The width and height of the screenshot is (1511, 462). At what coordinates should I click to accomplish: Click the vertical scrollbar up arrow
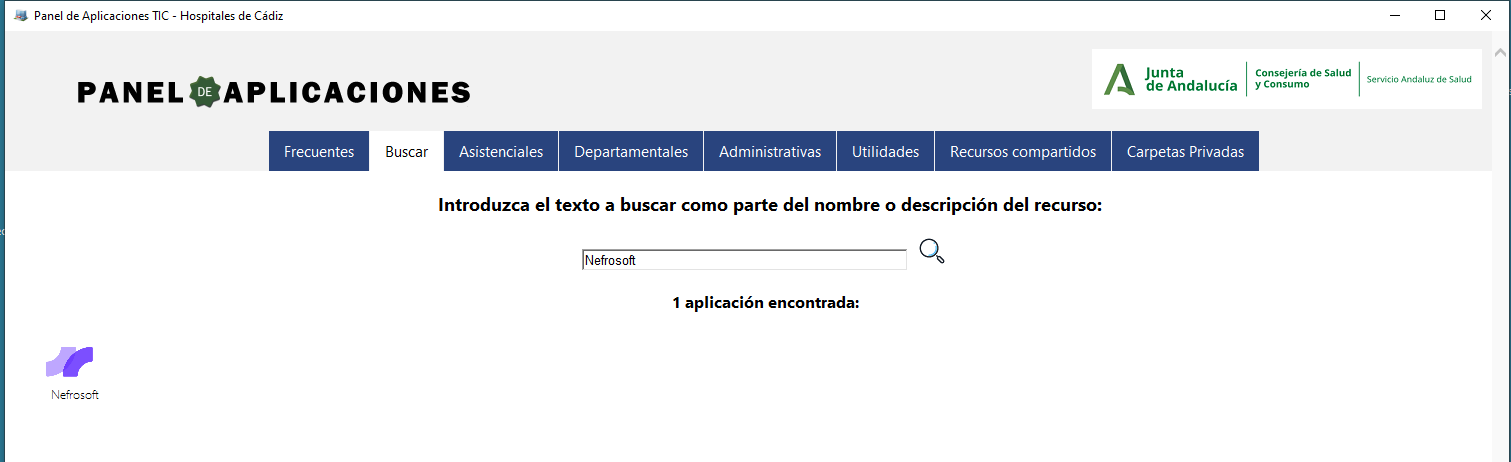point(1500,50)
